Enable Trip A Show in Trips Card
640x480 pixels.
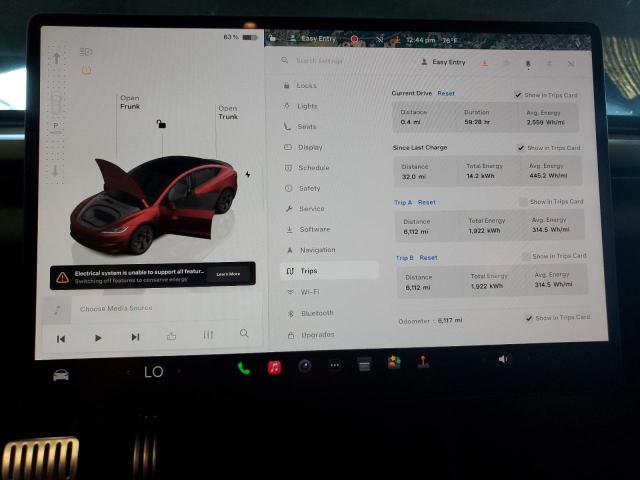pyautogui.click(x=523, y=202)
